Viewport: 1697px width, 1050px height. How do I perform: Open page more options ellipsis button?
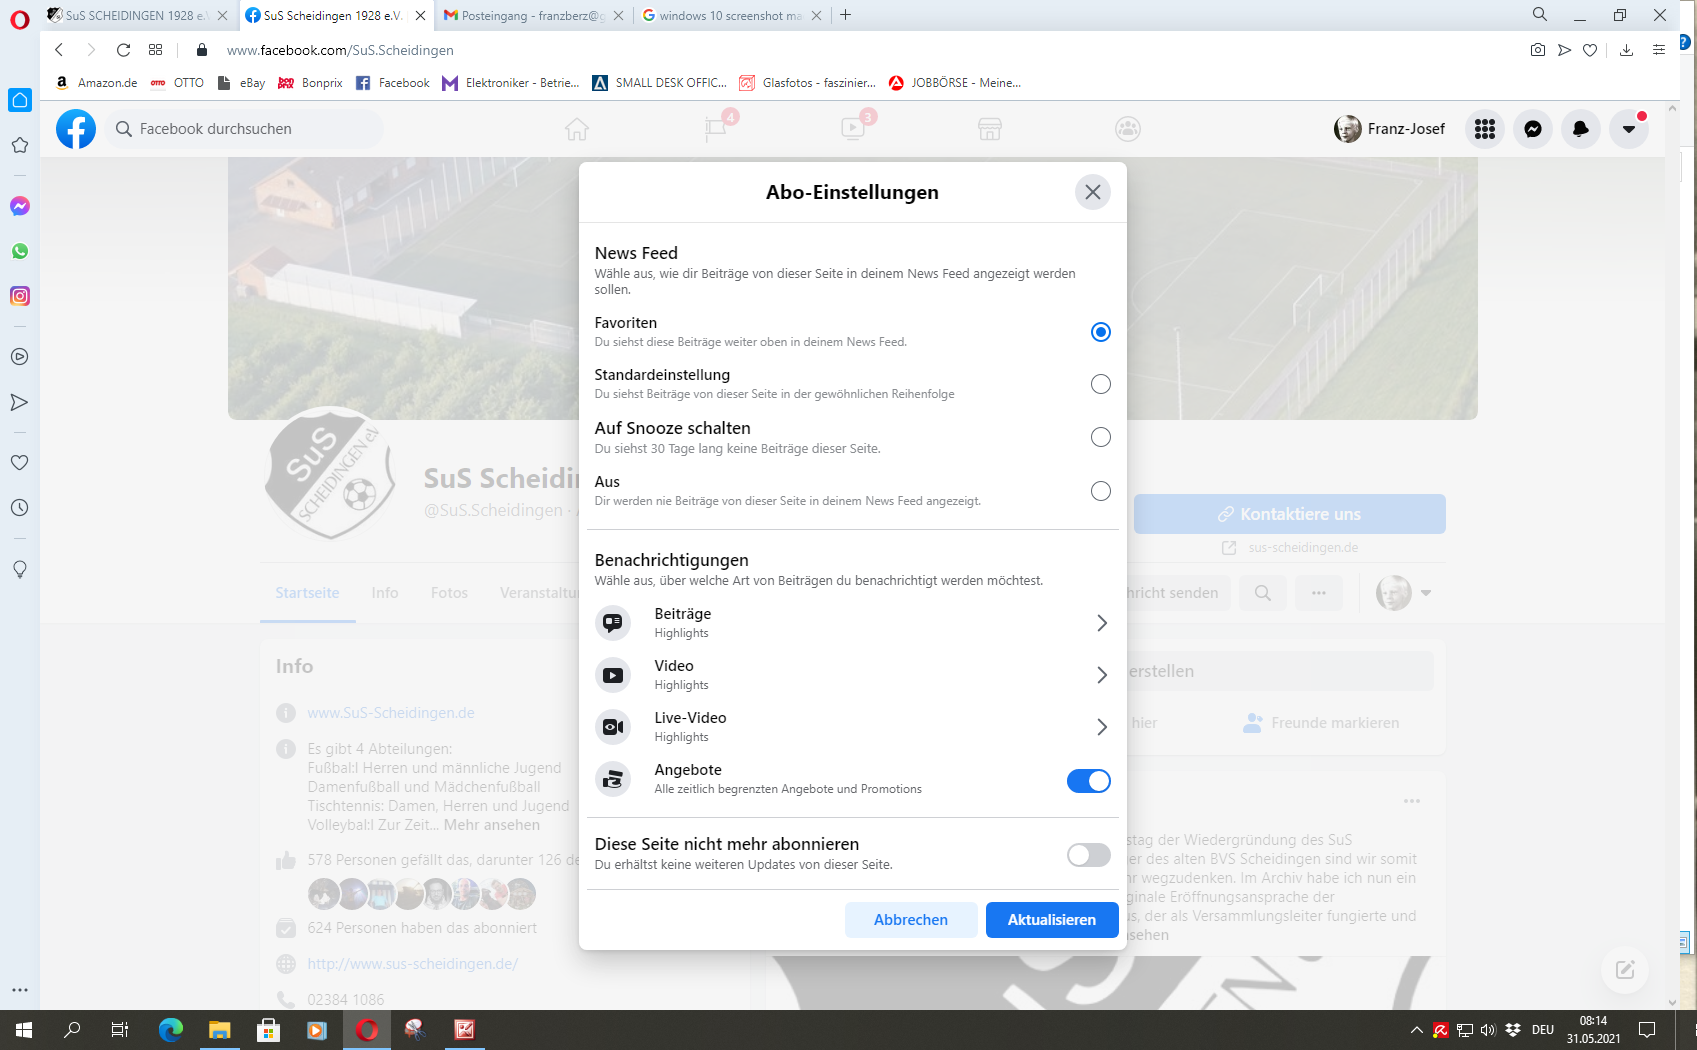point(1319,593)
